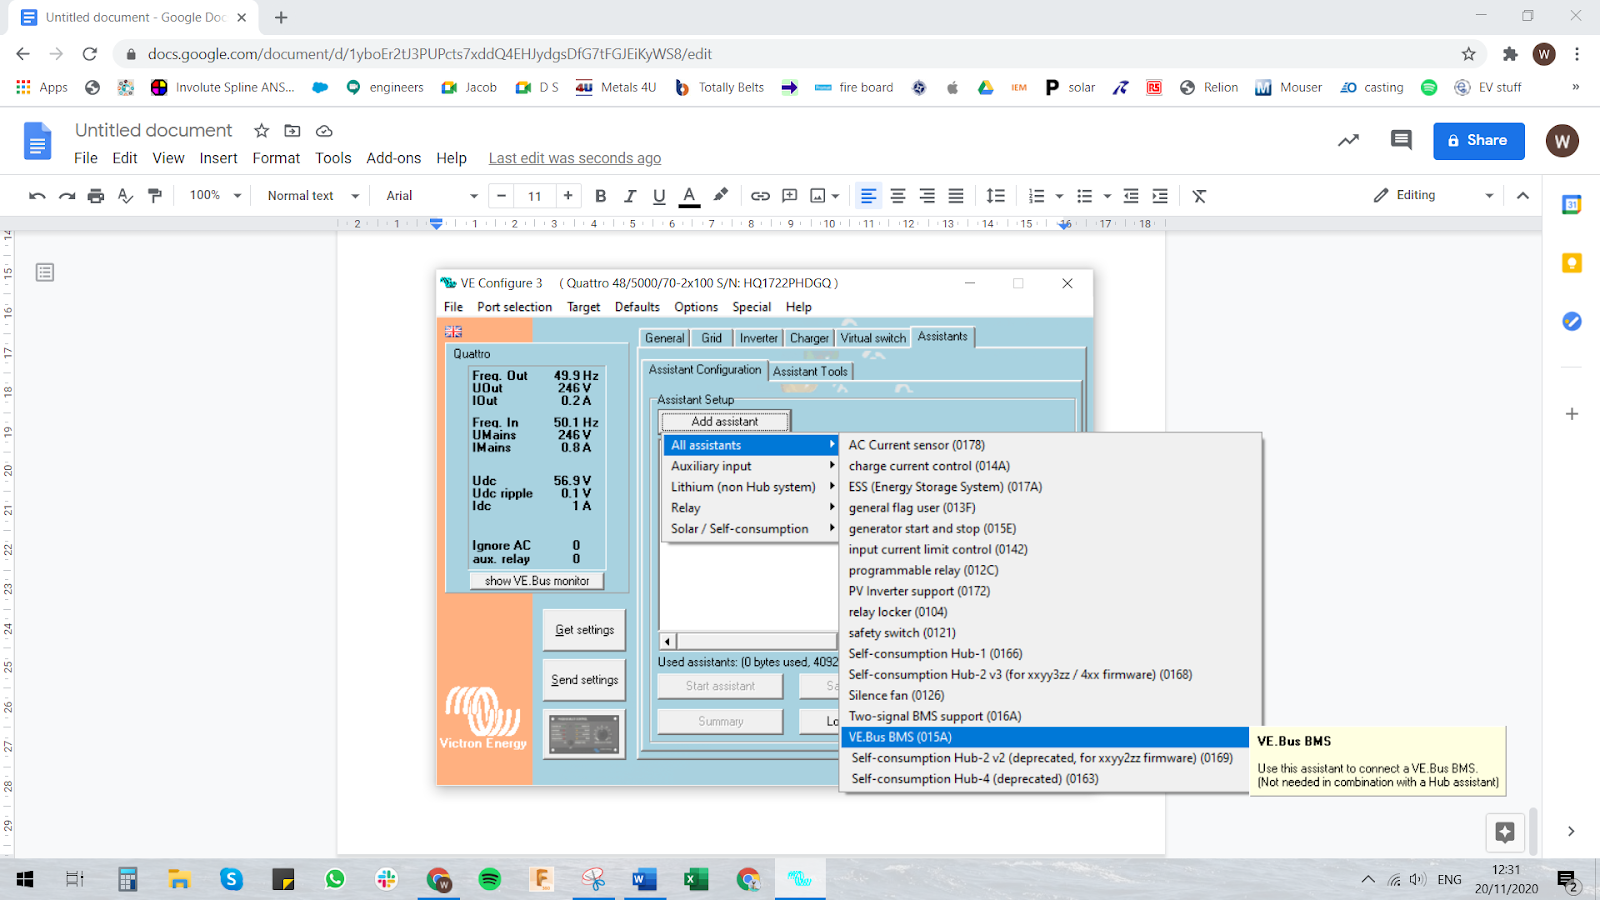Bookmark this page star icon
The height and width of the screenshot is (900, 1600).
[x=1468, y=54]
